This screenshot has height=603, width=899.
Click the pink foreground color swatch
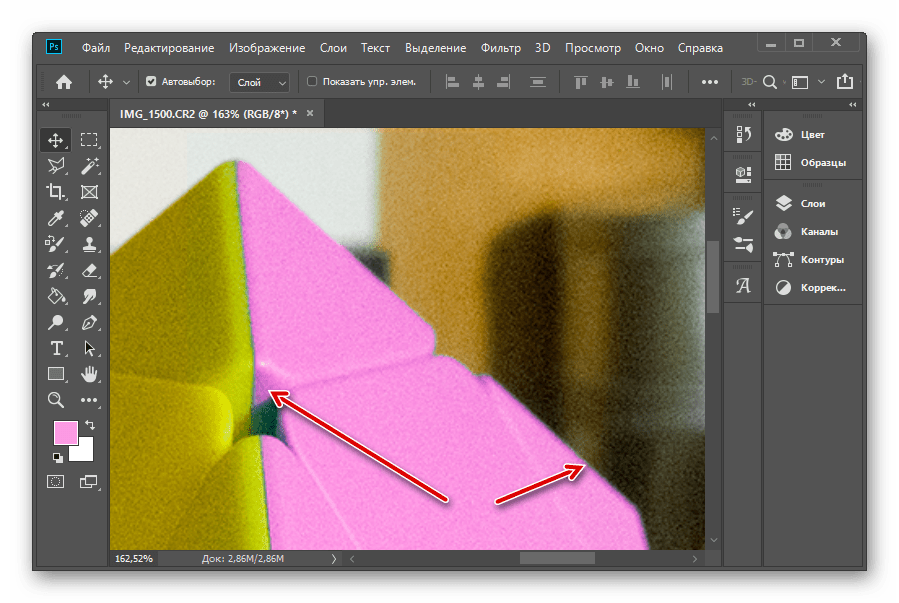(x=66, y=433)
